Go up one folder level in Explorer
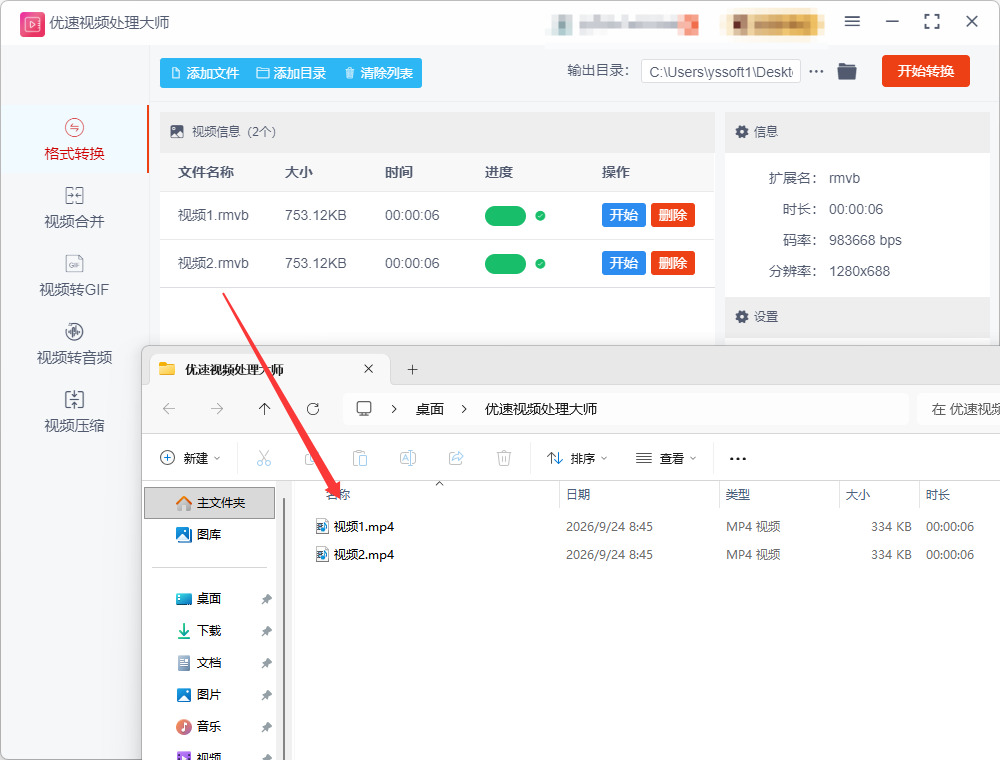 coord(265,409)
